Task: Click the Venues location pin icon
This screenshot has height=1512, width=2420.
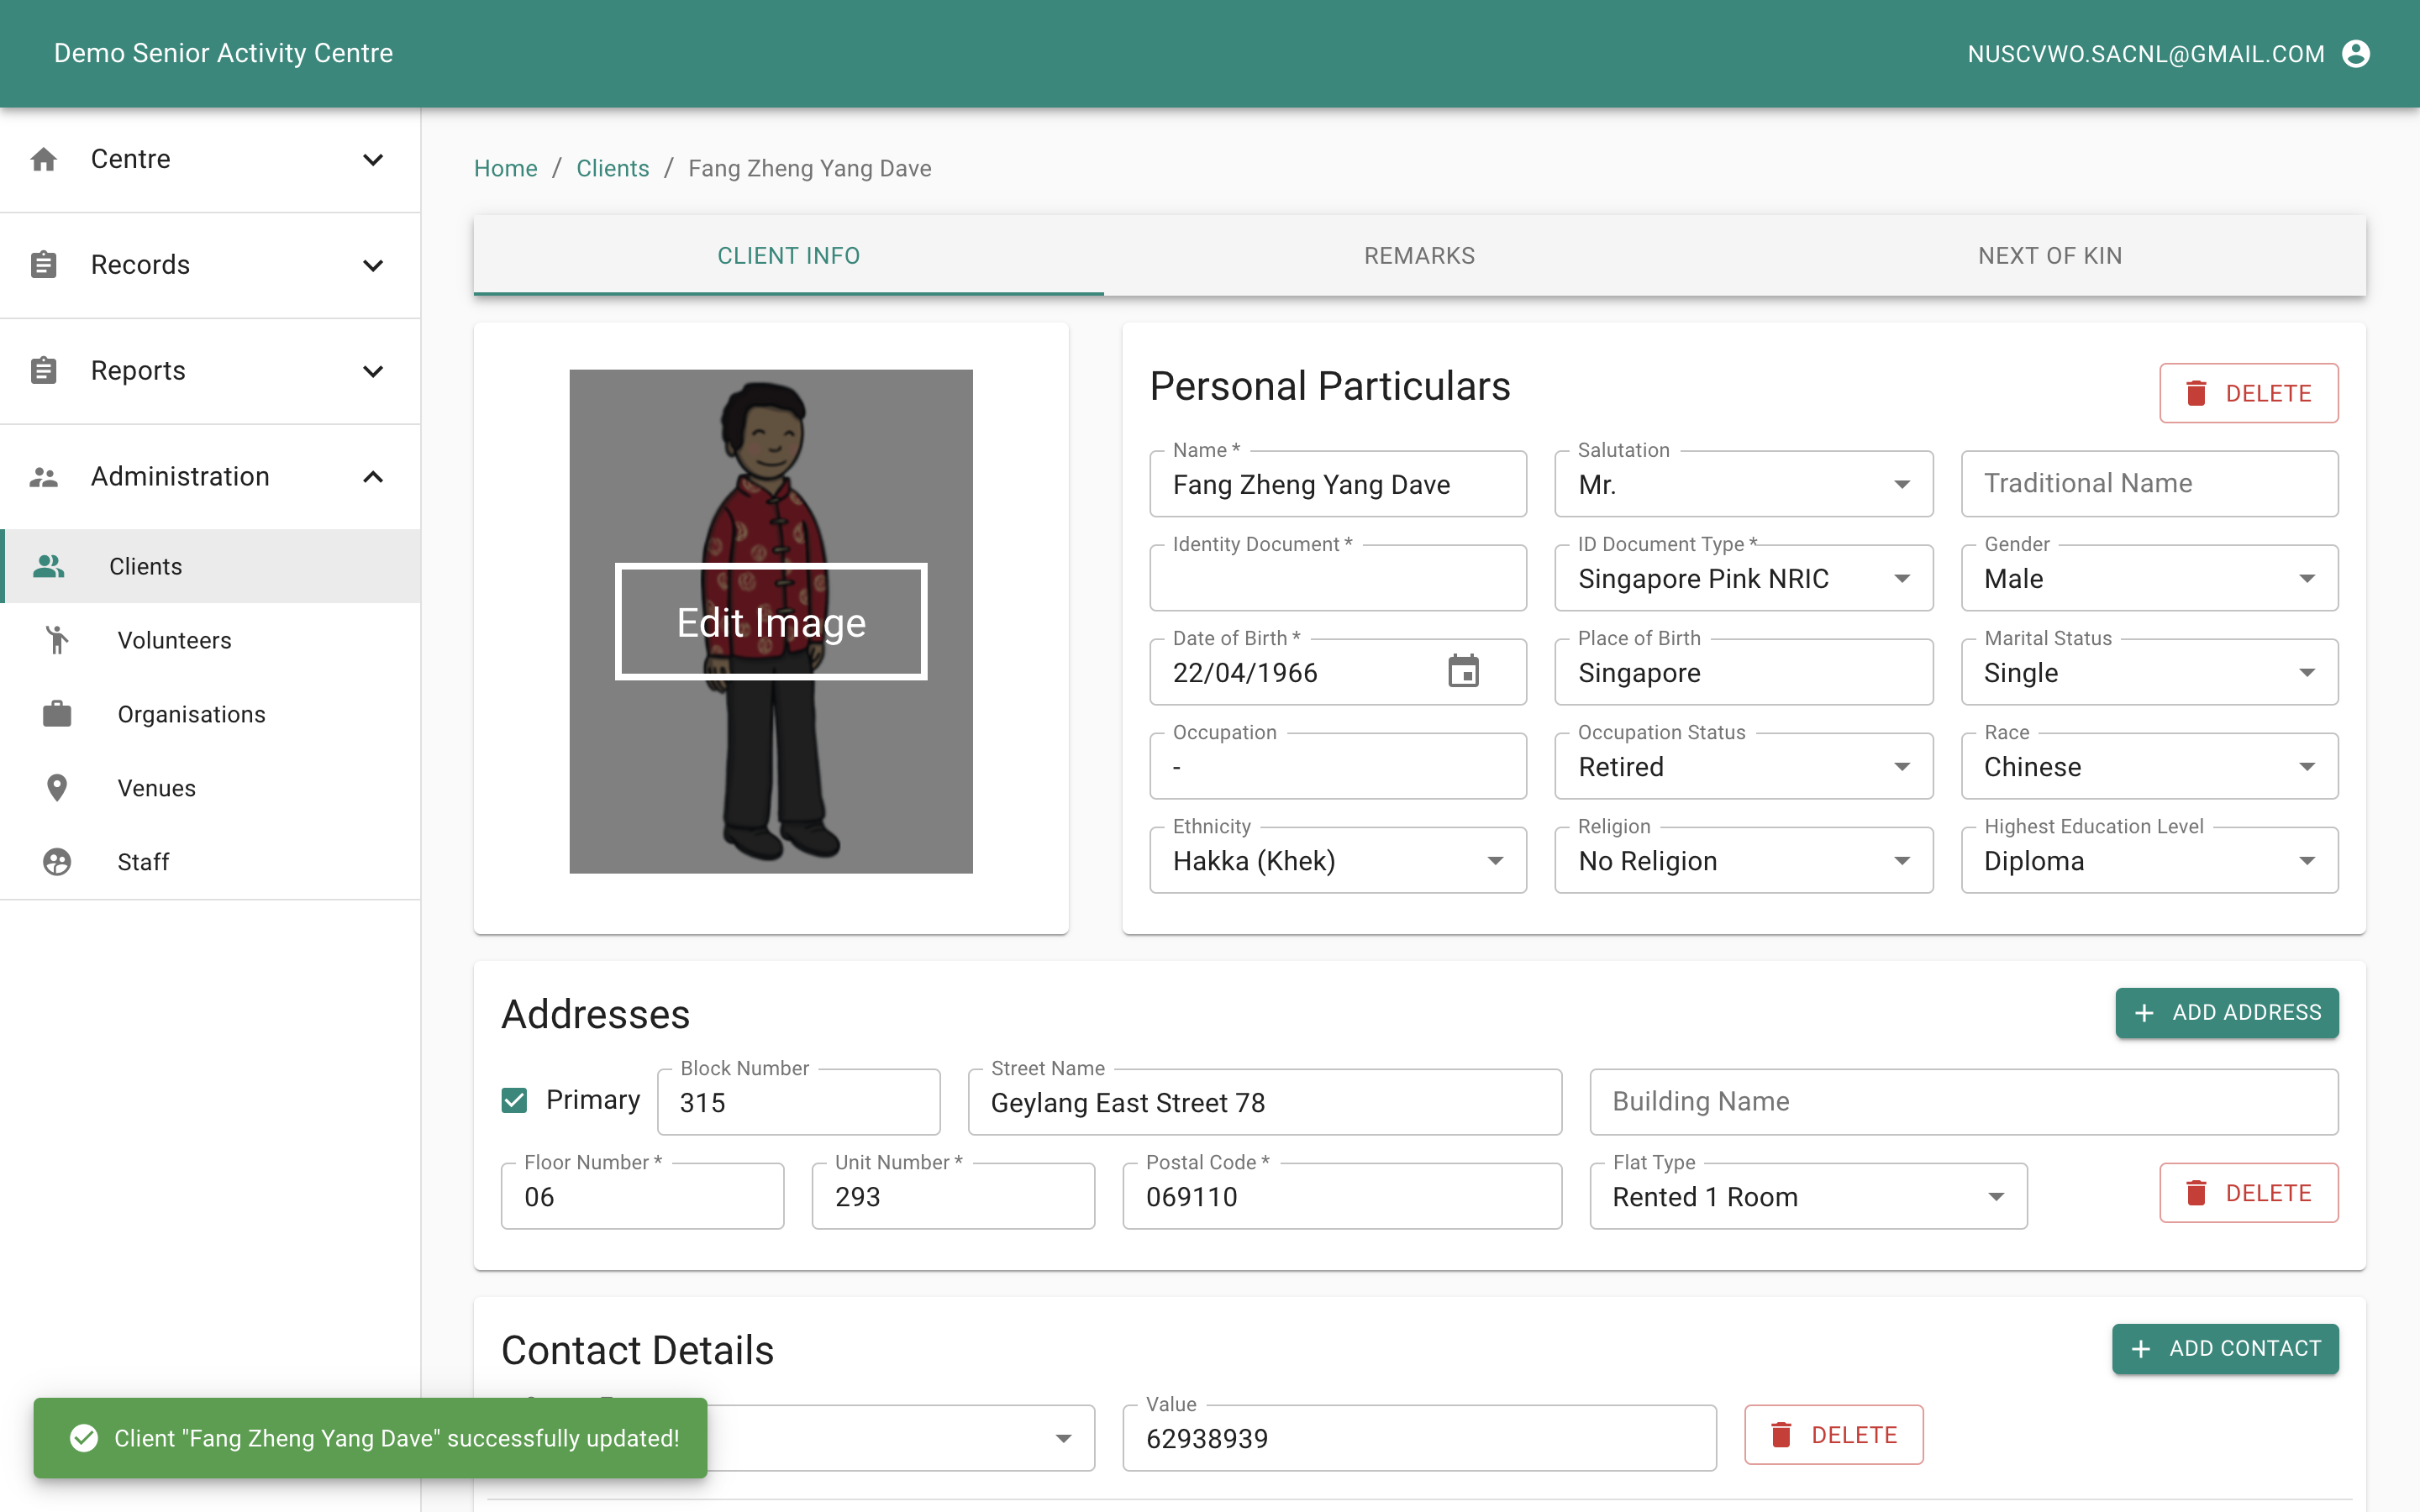Action: tap(57, 788)
